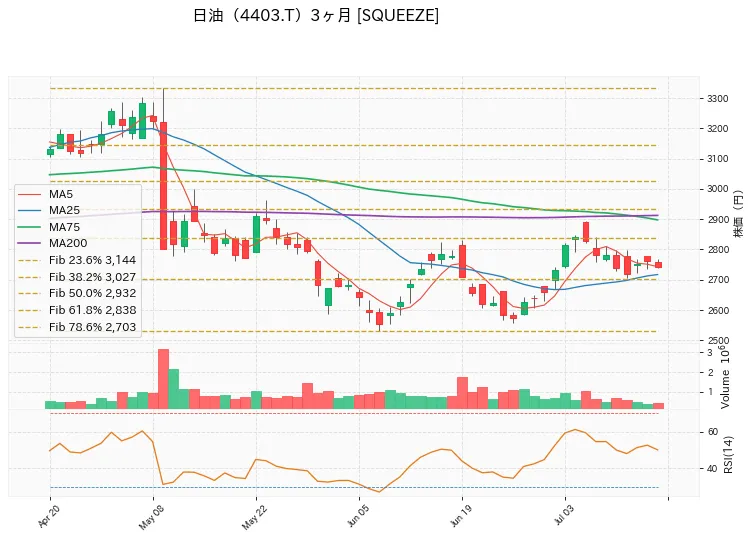Click the Apr 20 date axis label
The image size is (752, 540).
47,517
